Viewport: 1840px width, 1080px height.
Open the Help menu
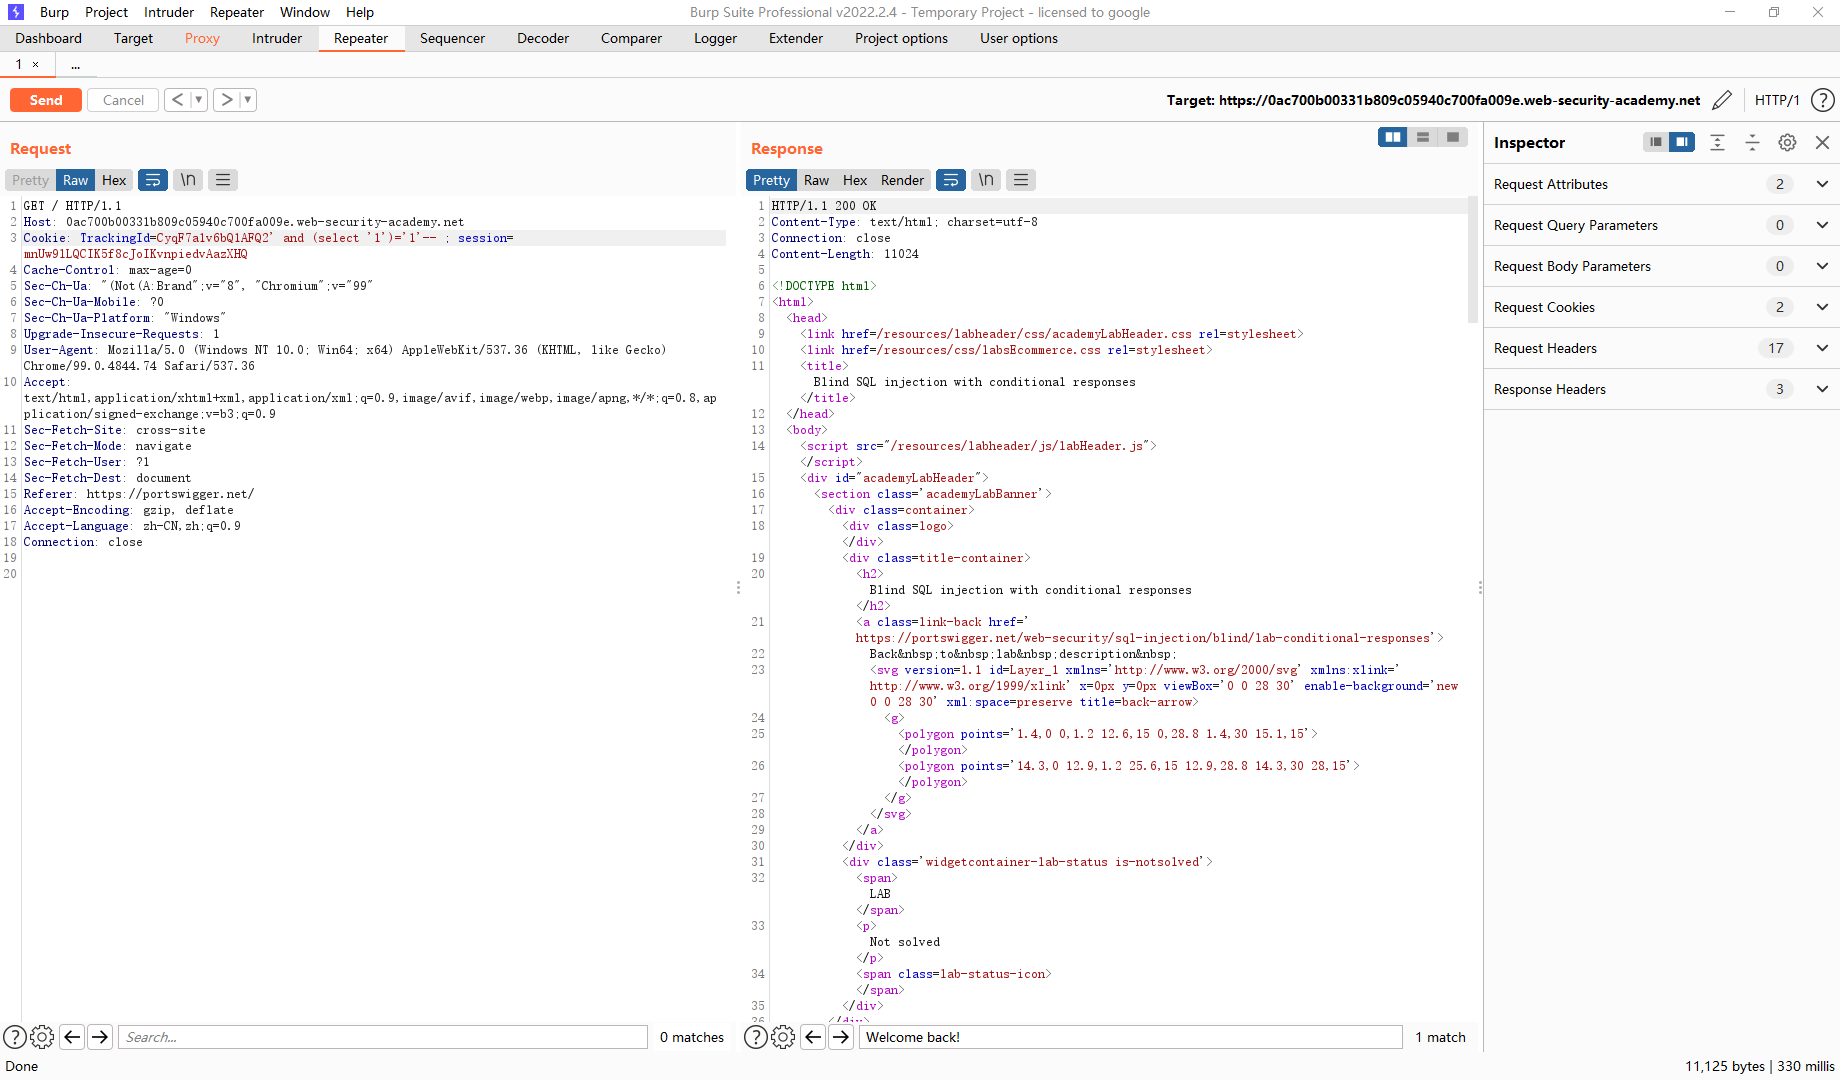tap(360, 12)
